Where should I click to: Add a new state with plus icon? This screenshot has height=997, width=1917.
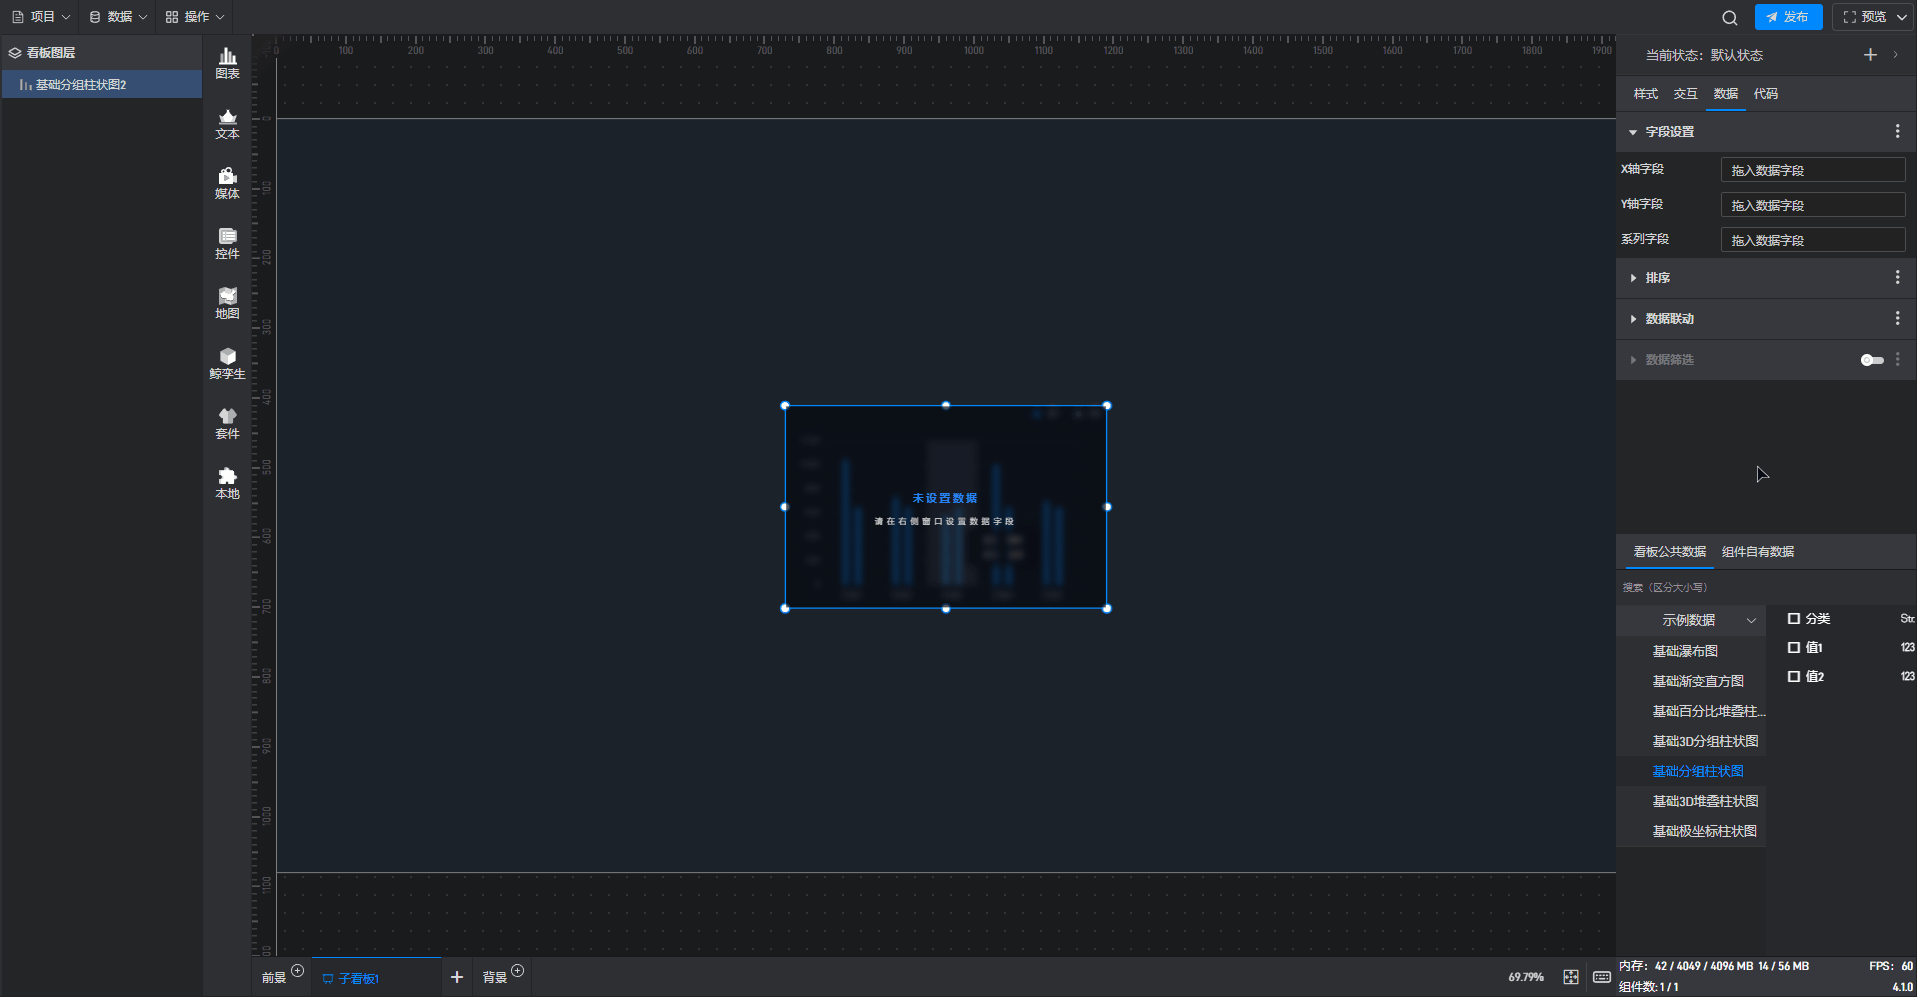coord(1870,55)
